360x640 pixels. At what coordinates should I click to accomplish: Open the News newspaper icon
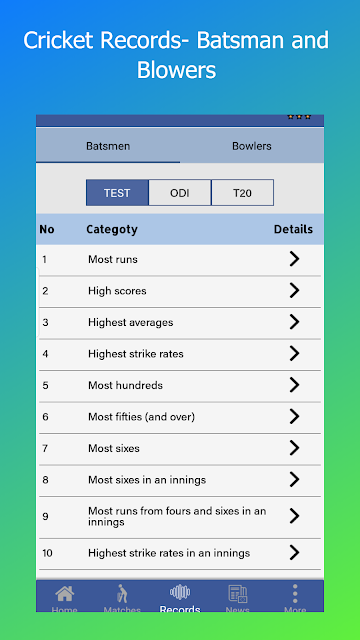tap(238, 594)
